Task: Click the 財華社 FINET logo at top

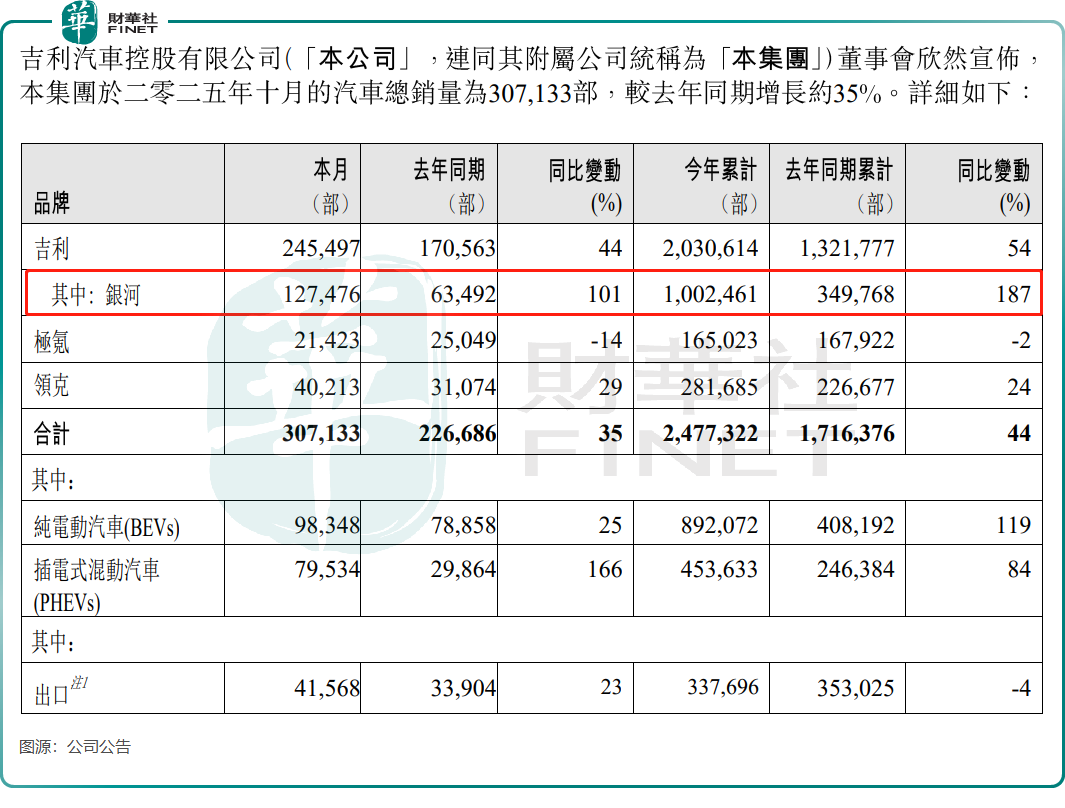Action: [x=109, y=19]
